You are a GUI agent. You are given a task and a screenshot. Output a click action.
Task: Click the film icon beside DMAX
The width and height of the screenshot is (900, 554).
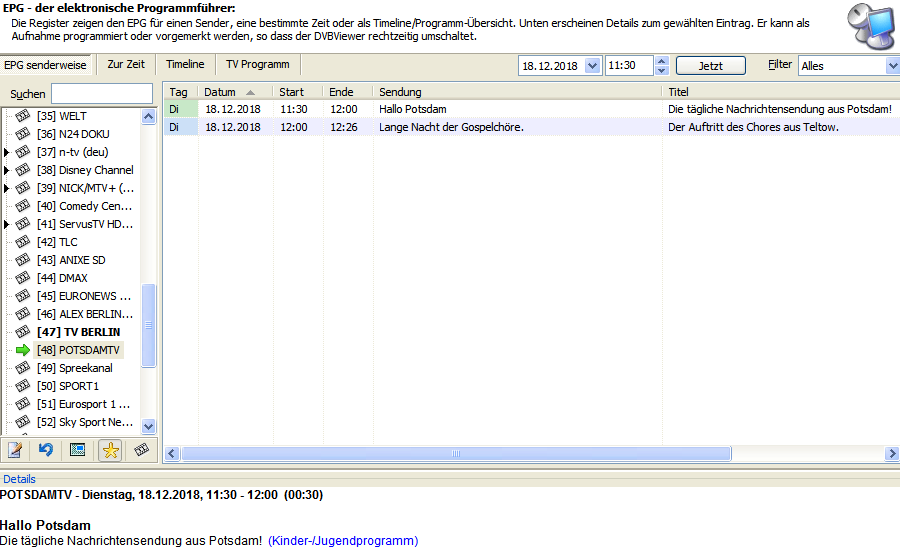(23, 278)
